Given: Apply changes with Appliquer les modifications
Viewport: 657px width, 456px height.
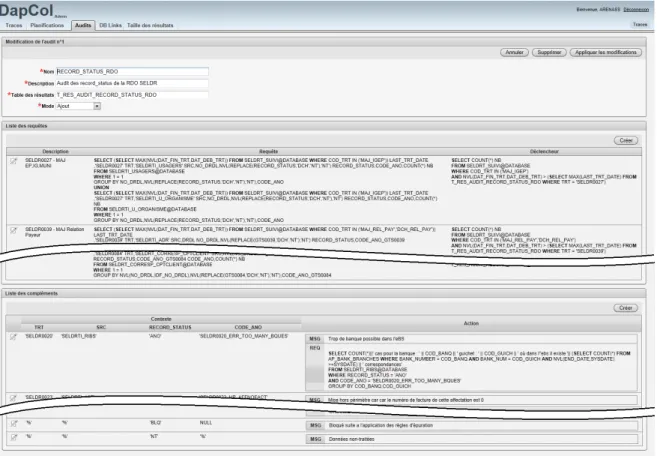Looking at the screenshot, I should [x=605, y=52].
